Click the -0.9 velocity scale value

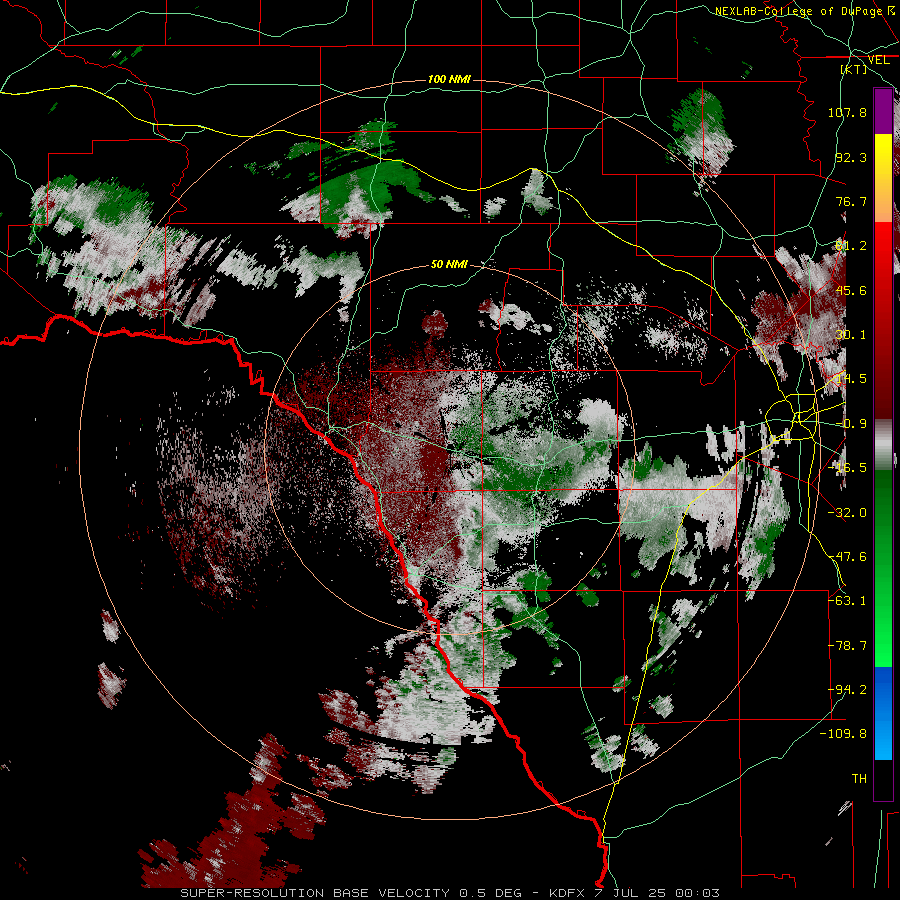[x=851, y=424]
